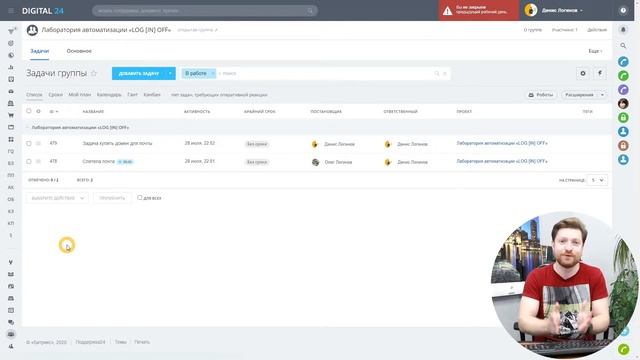Open the arrow beside Добавить задачу
Viewport: 640px width, 360px height.
[x=170, y=73]
